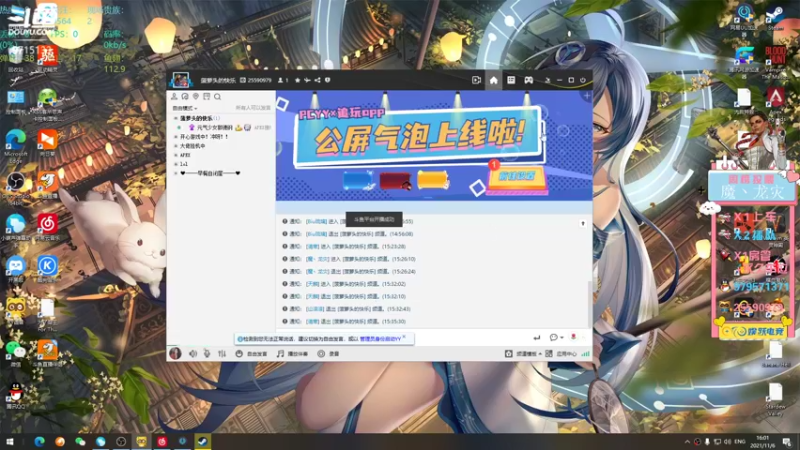Click the red gift icon beside chat input
The width and height of the screenshot is (800, 450).
coord(573,337)
